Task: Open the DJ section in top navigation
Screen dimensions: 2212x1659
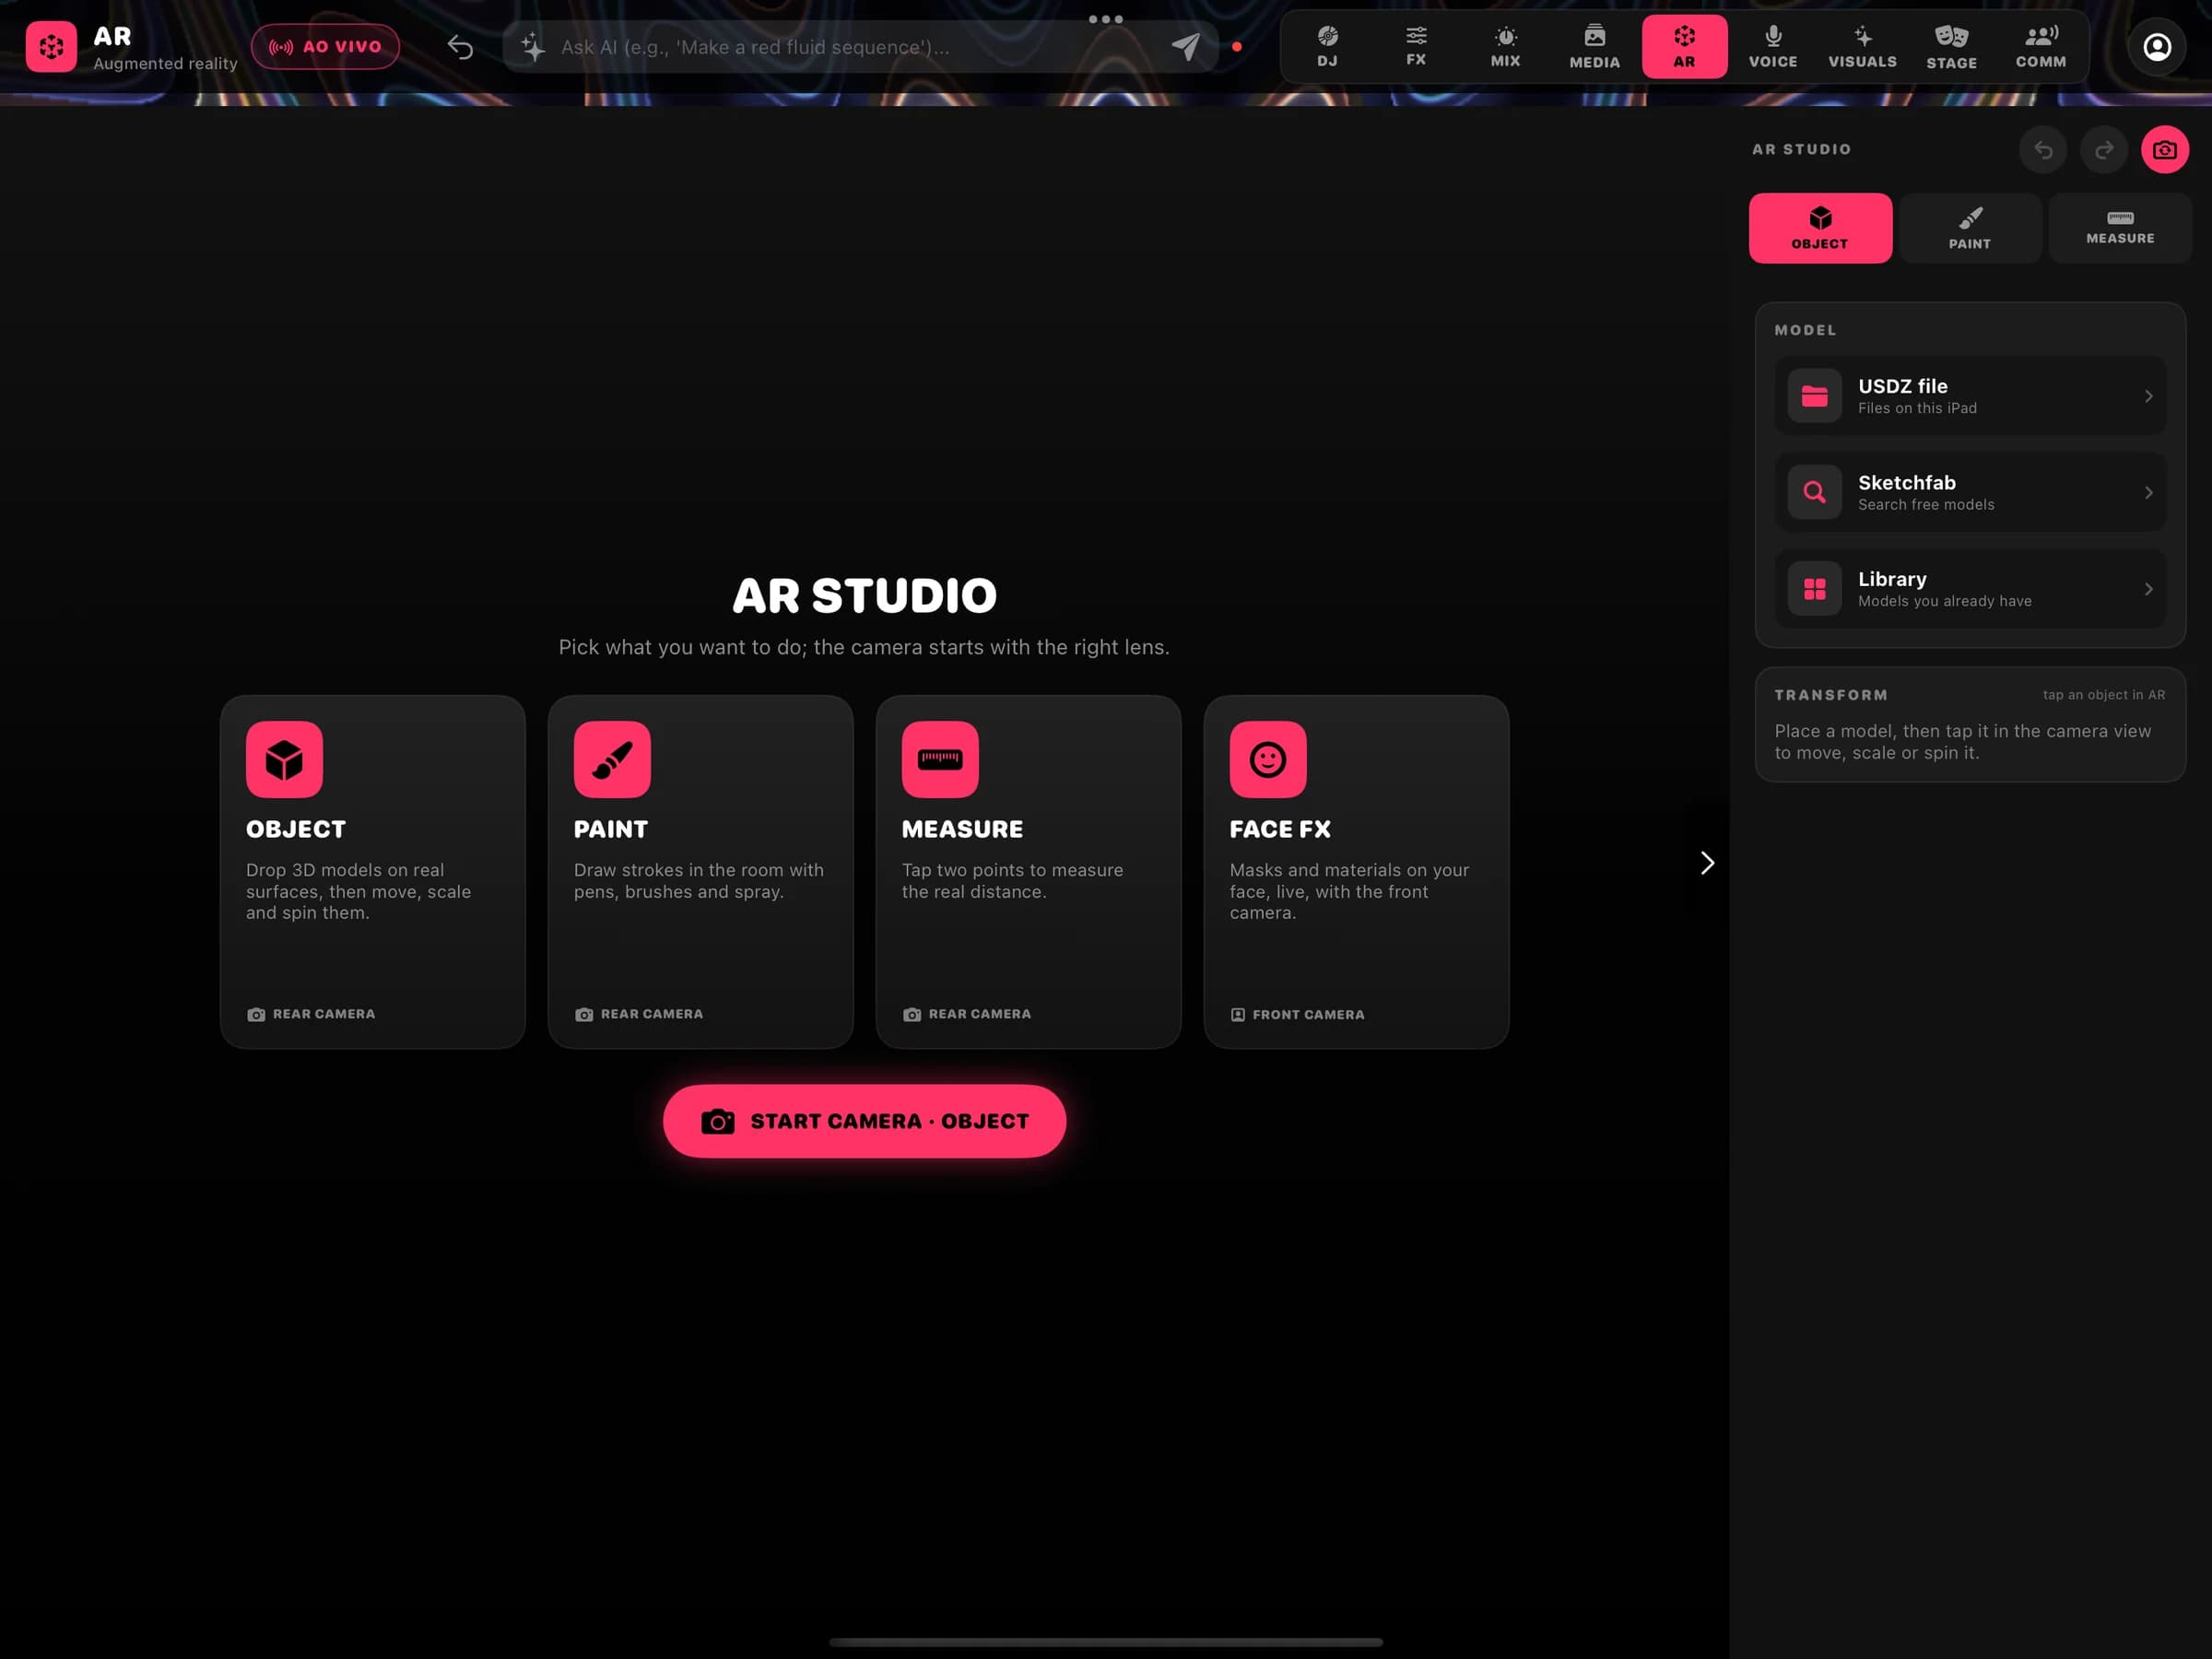Action: point(1327,47)
